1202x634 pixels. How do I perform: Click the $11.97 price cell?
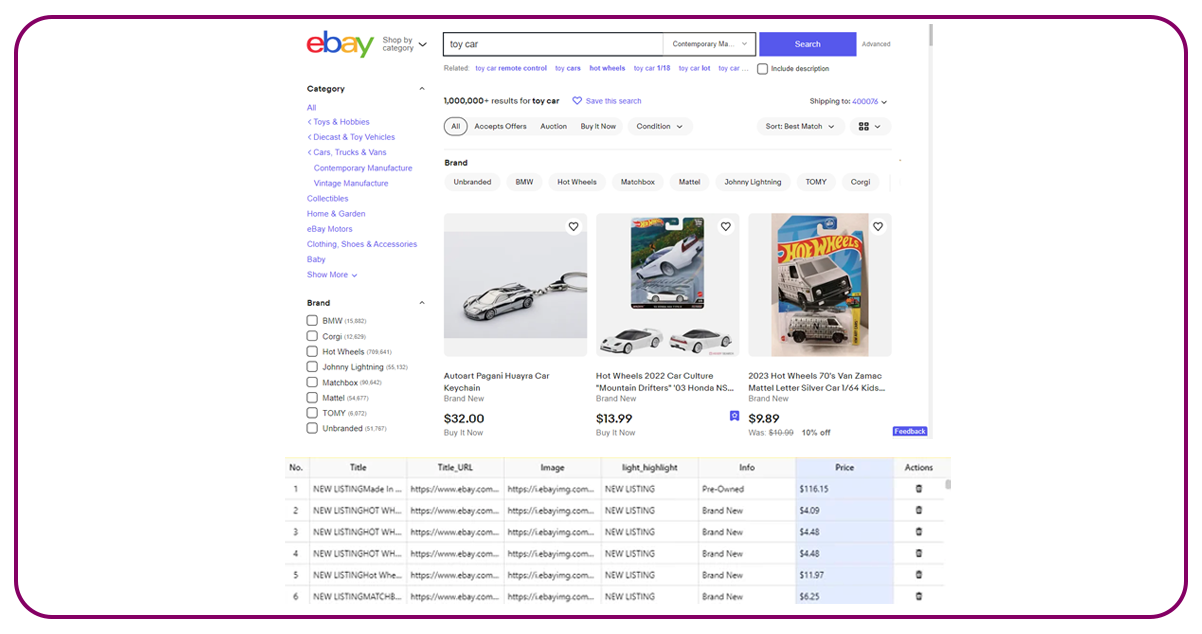pyautogui.click(x=845, y=575)
